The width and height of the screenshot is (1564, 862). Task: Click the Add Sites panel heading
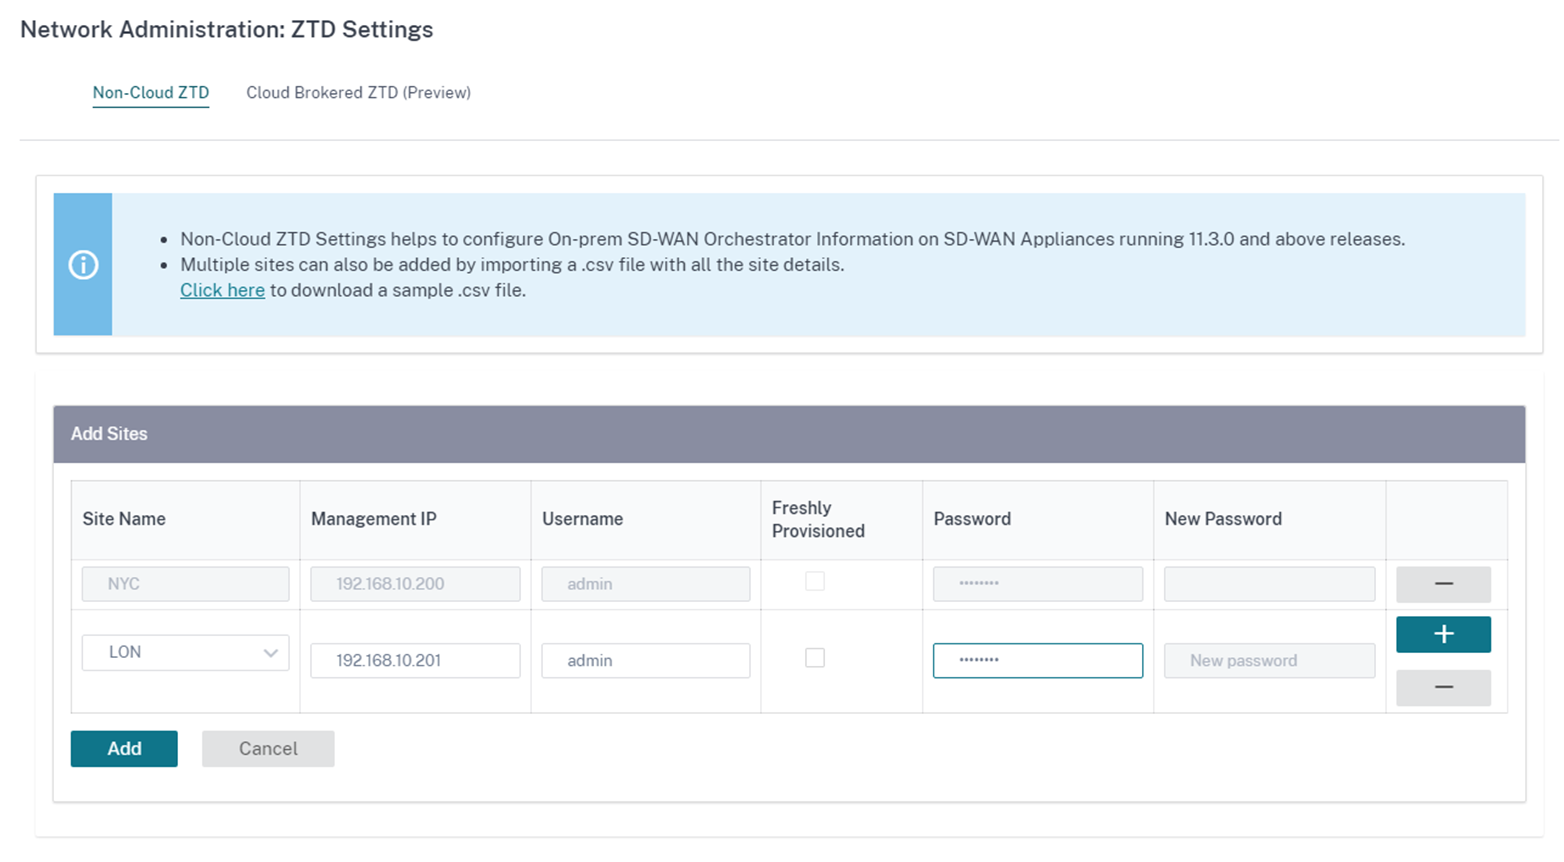click(109, 434)
